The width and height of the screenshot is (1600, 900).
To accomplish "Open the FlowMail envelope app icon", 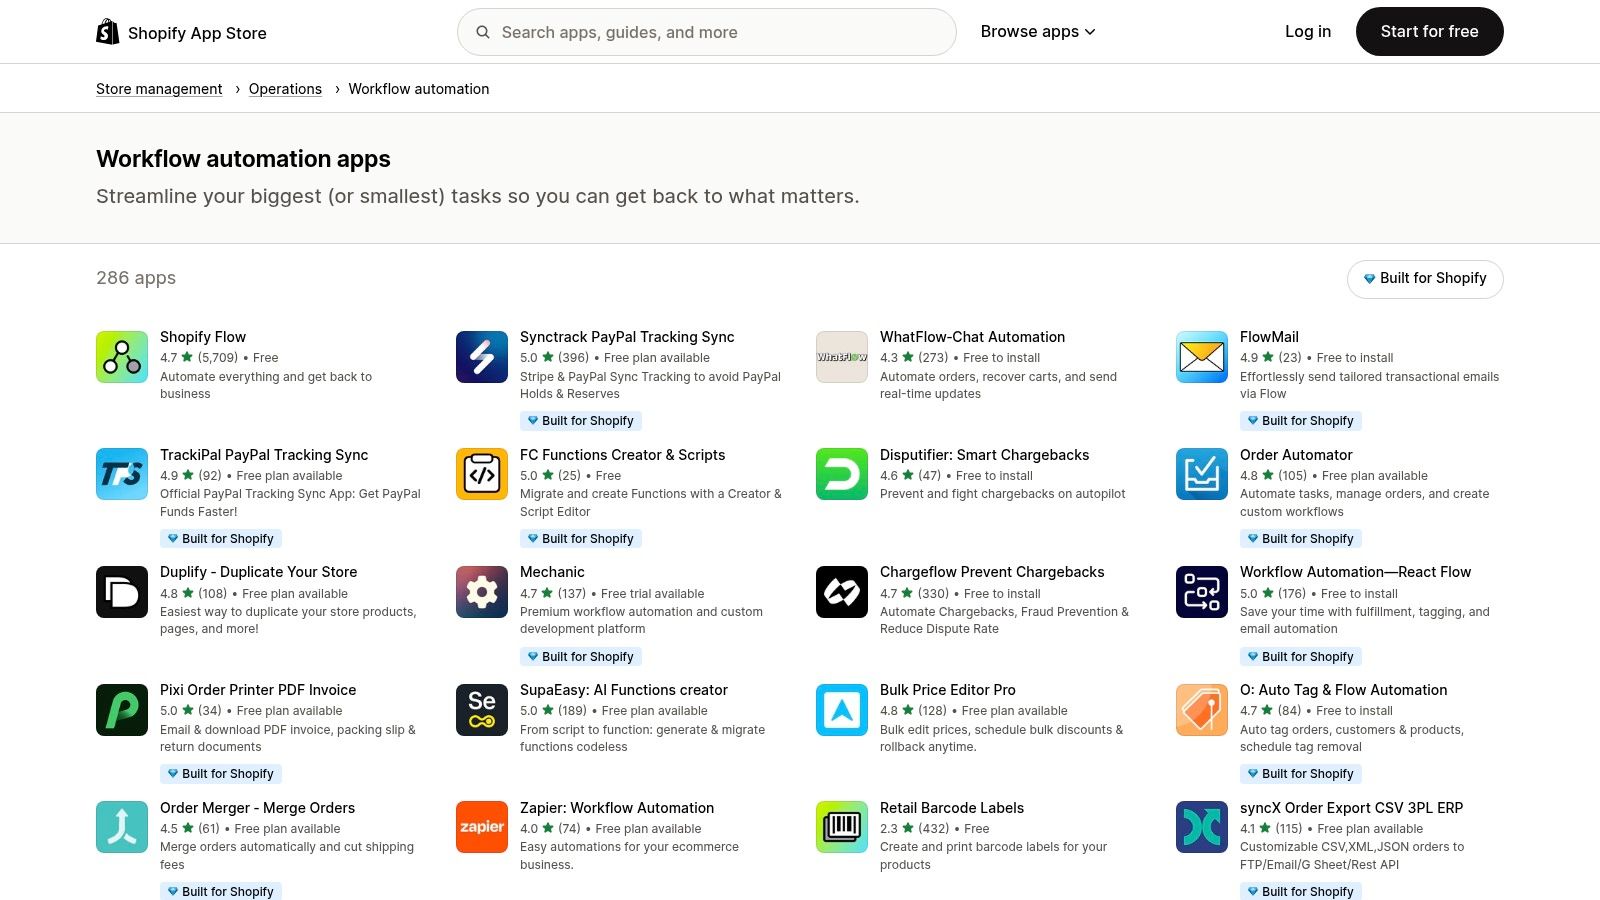I will coord(1201,356).
